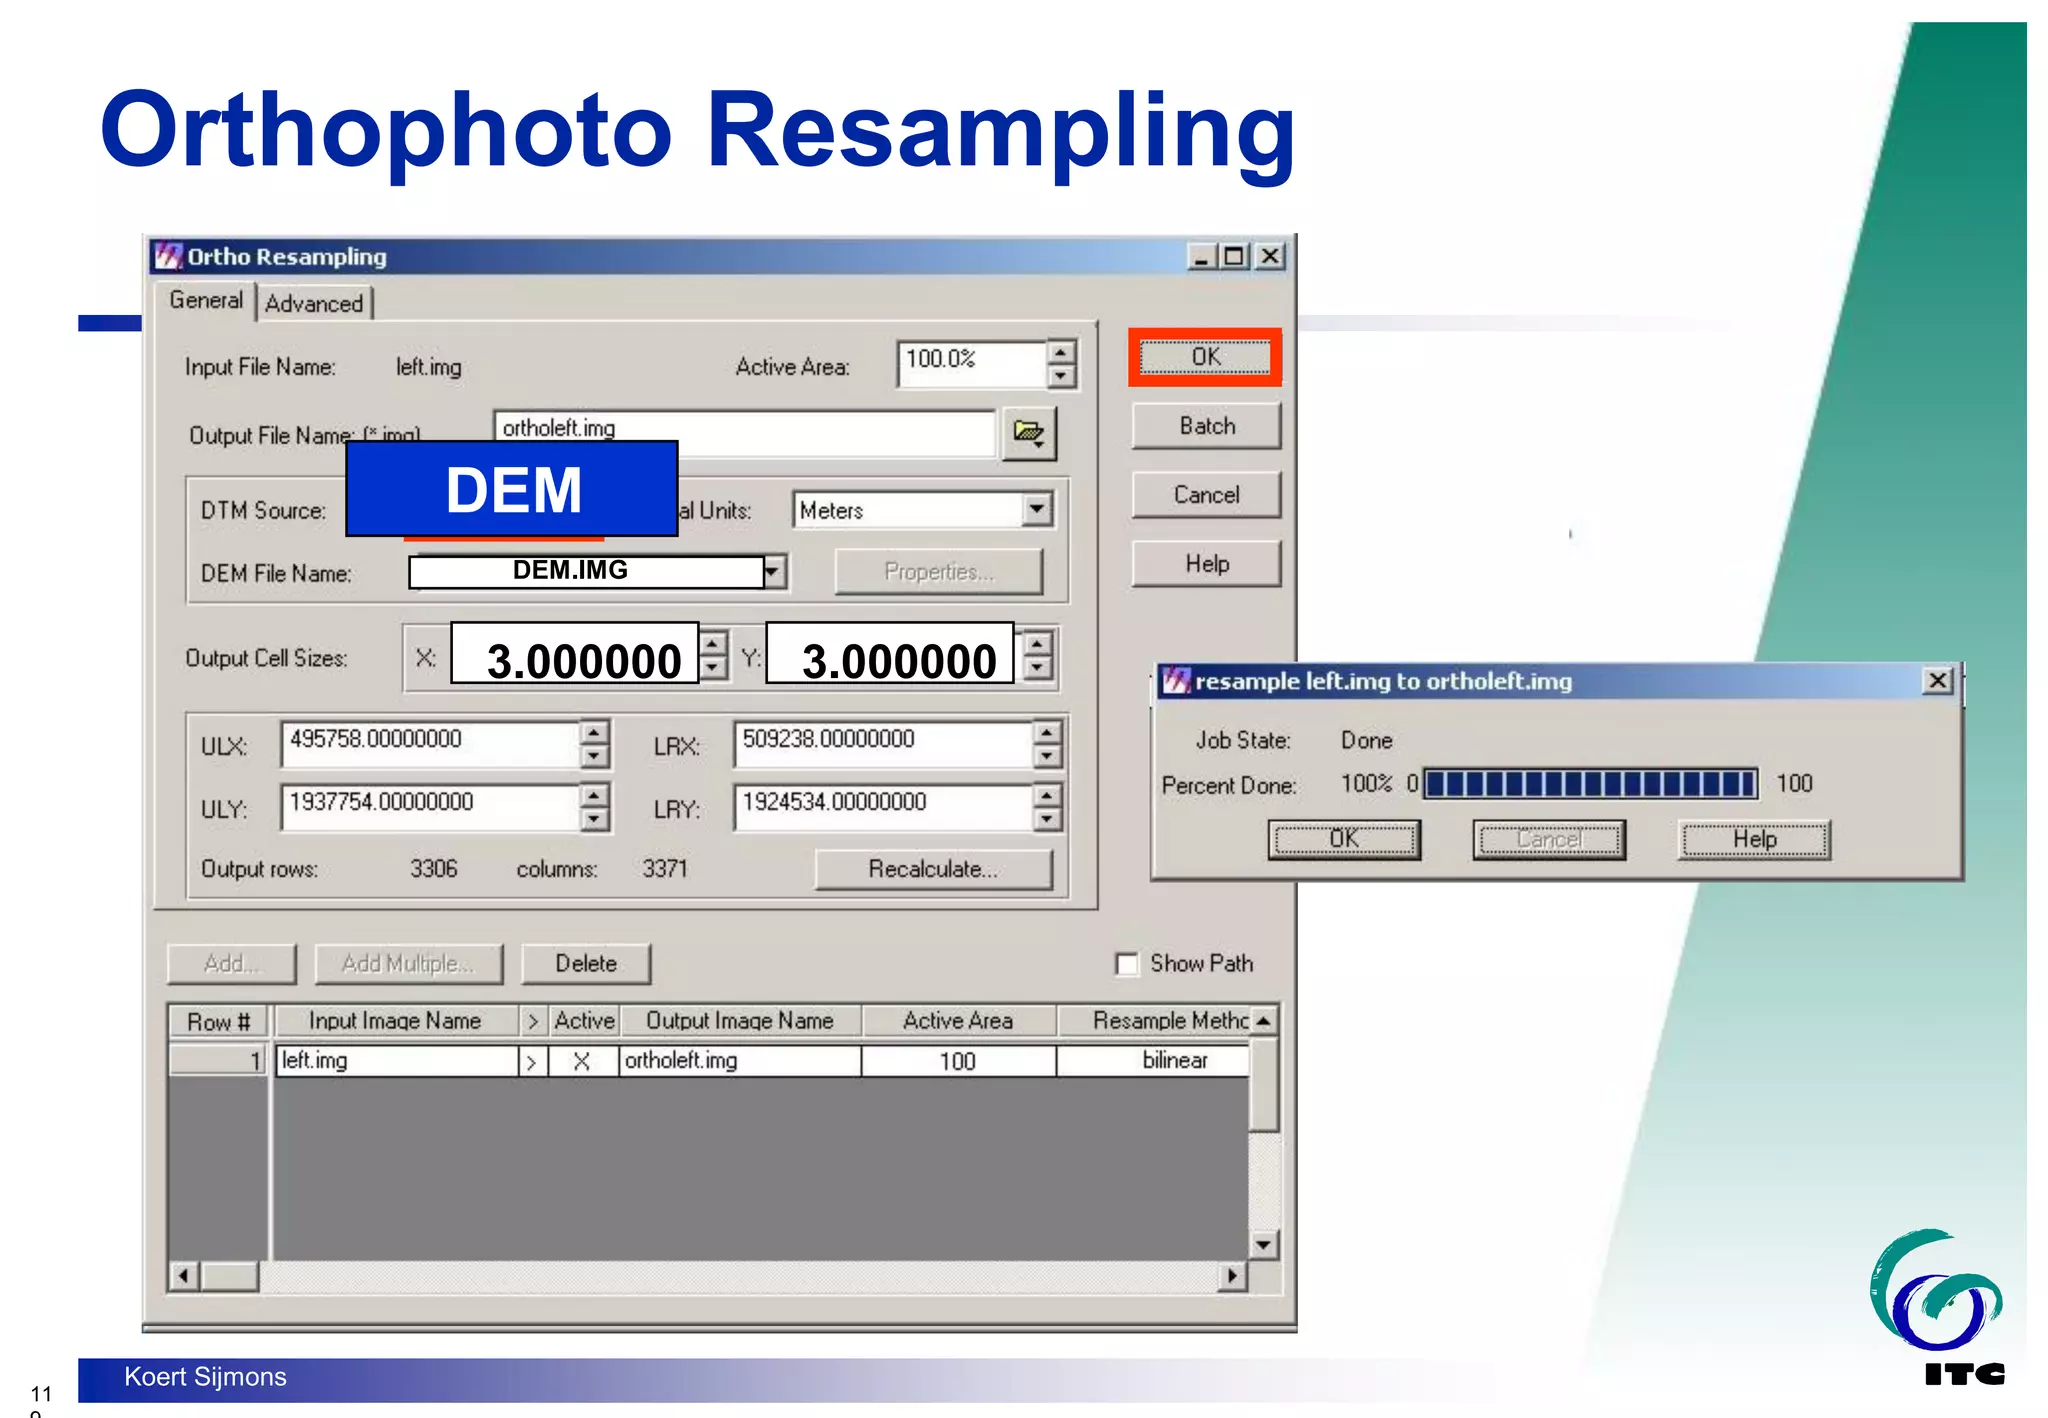Image resolution: width=2048 pixels, height=1418 pixels.
Task: Decrease the ULY coordinate value
Action: click(594, 820)
